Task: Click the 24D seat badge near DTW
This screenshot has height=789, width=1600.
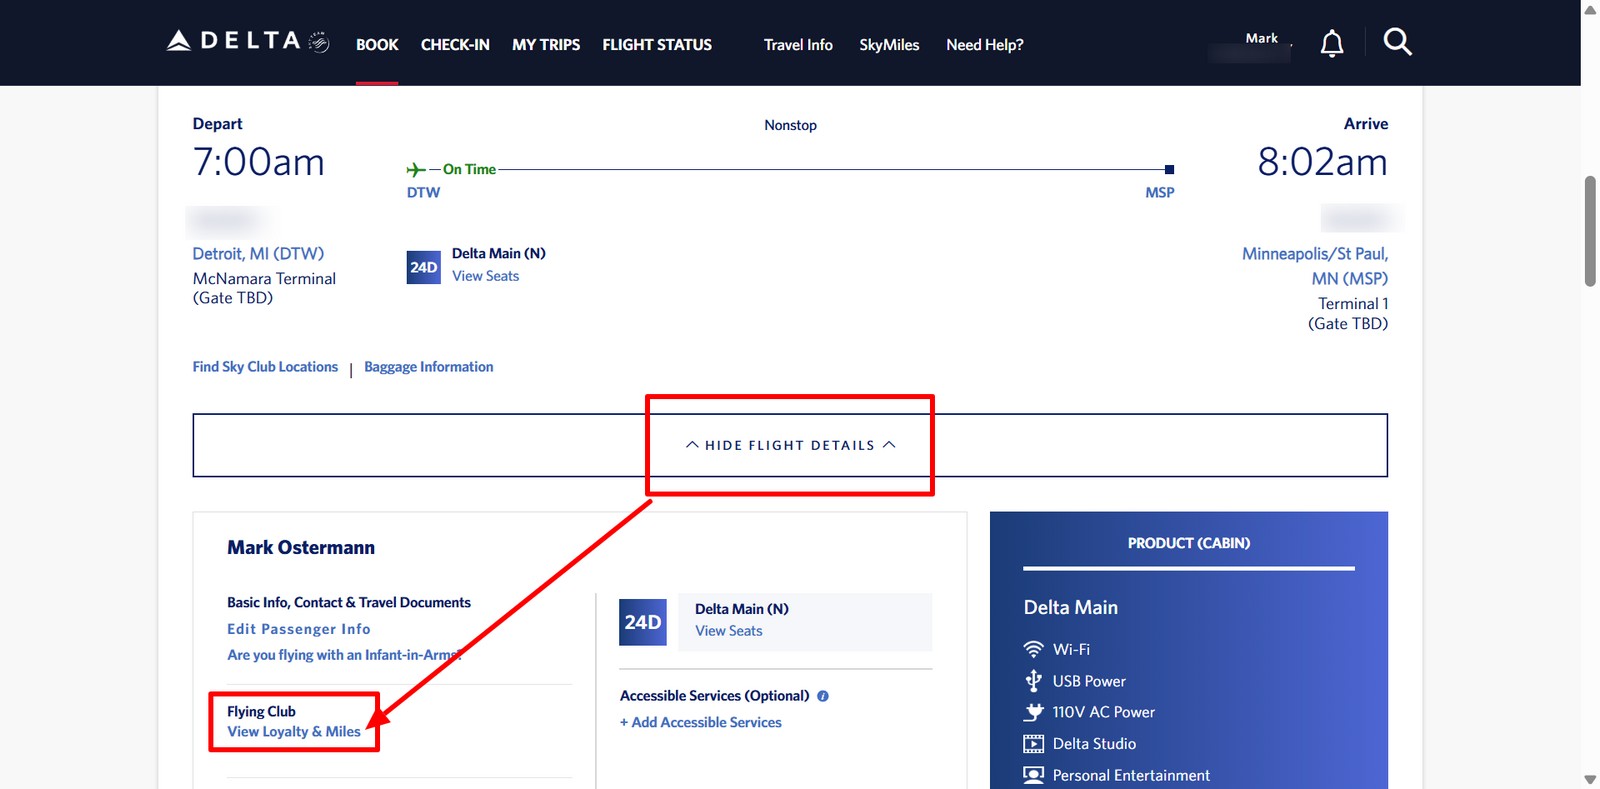Action: (424, 267)
